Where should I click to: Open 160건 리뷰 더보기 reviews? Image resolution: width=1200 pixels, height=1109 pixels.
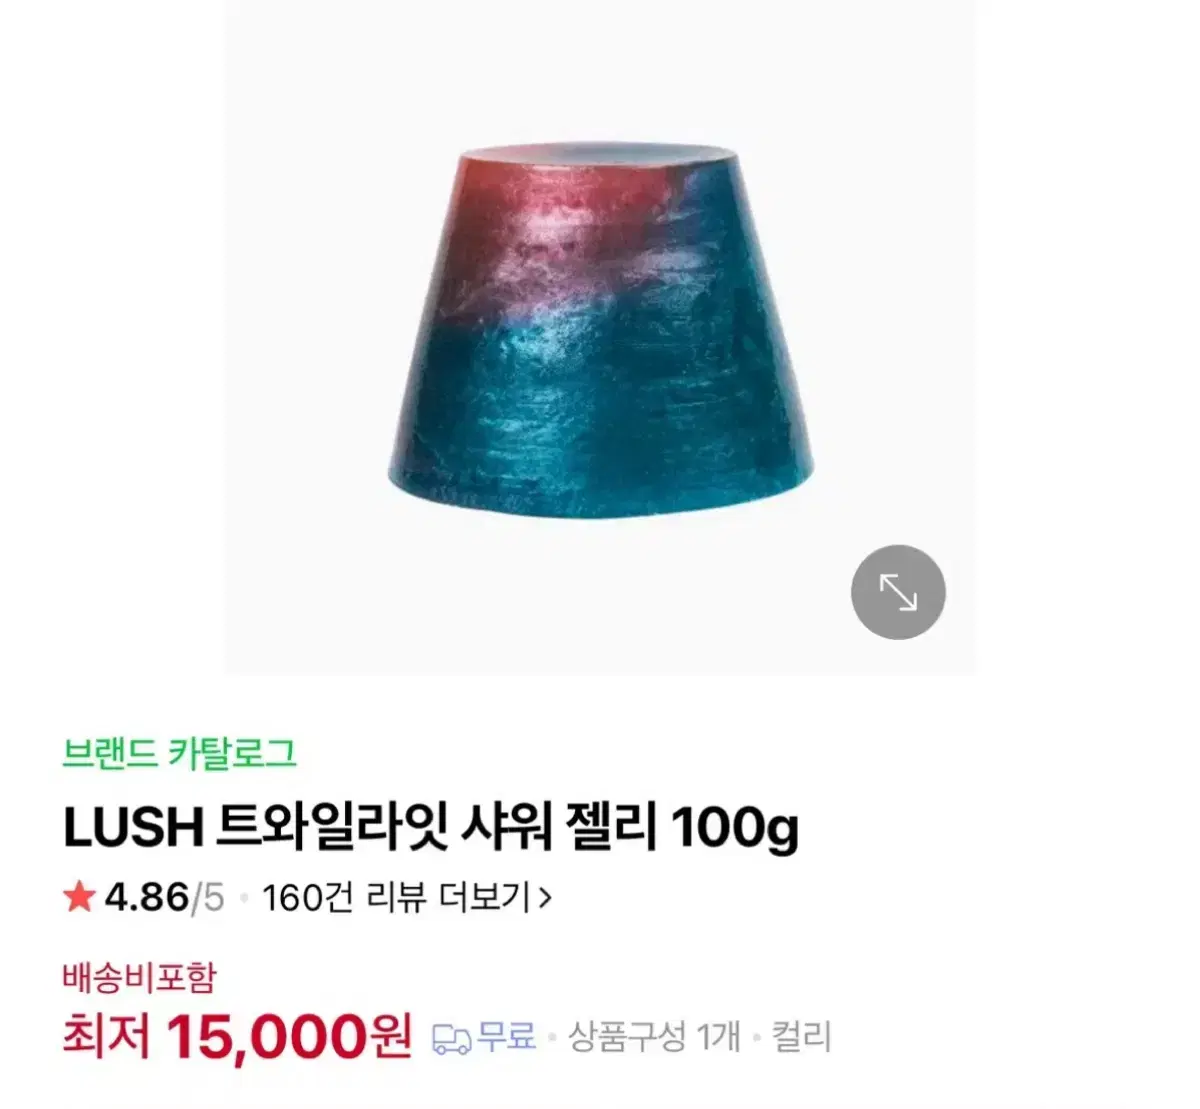pos(397,897)
